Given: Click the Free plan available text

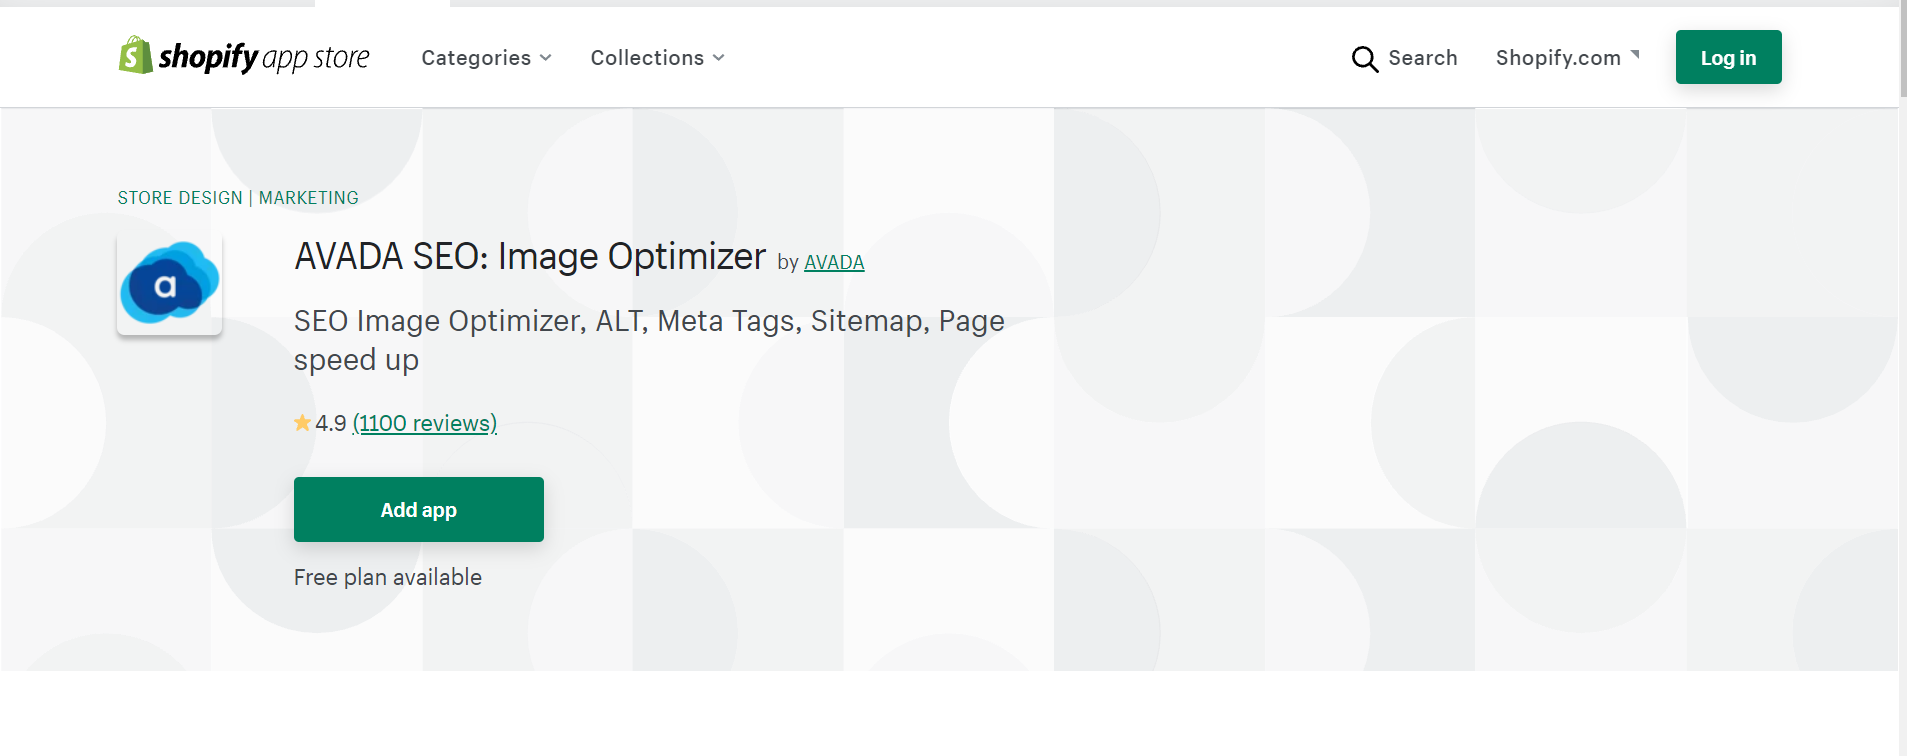Looking at the screenshot, I should tap(387, 577).
